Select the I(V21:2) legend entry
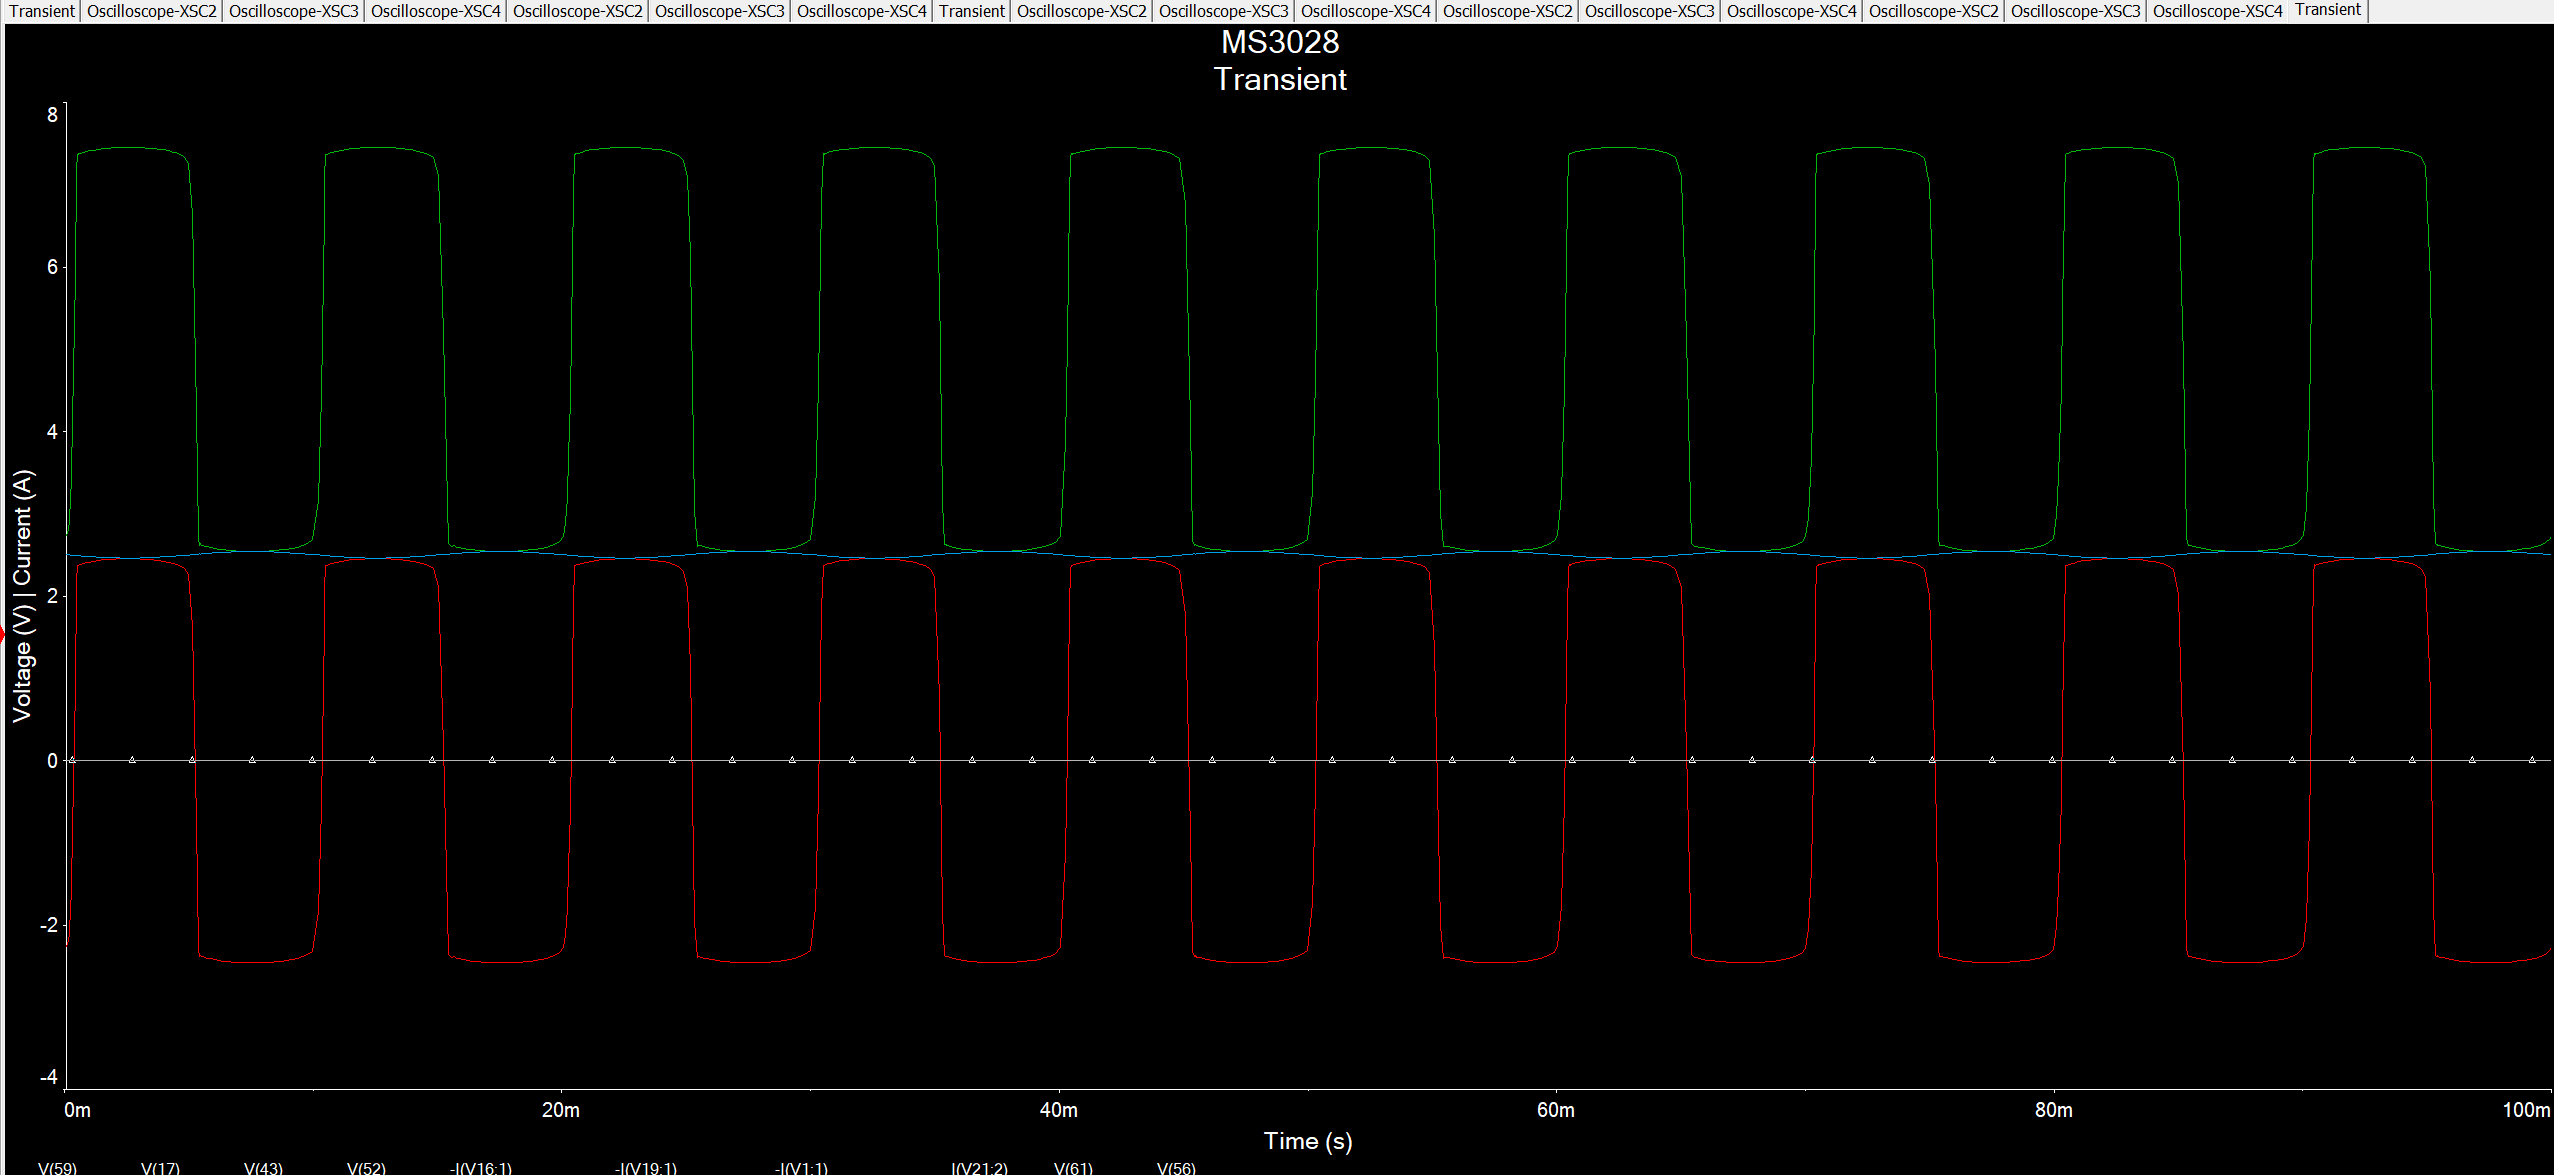 [x=979, y=1167]
